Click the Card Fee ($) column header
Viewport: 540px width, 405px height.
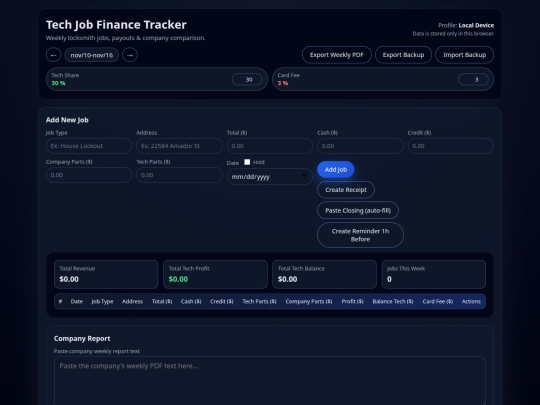coord(438,301)
